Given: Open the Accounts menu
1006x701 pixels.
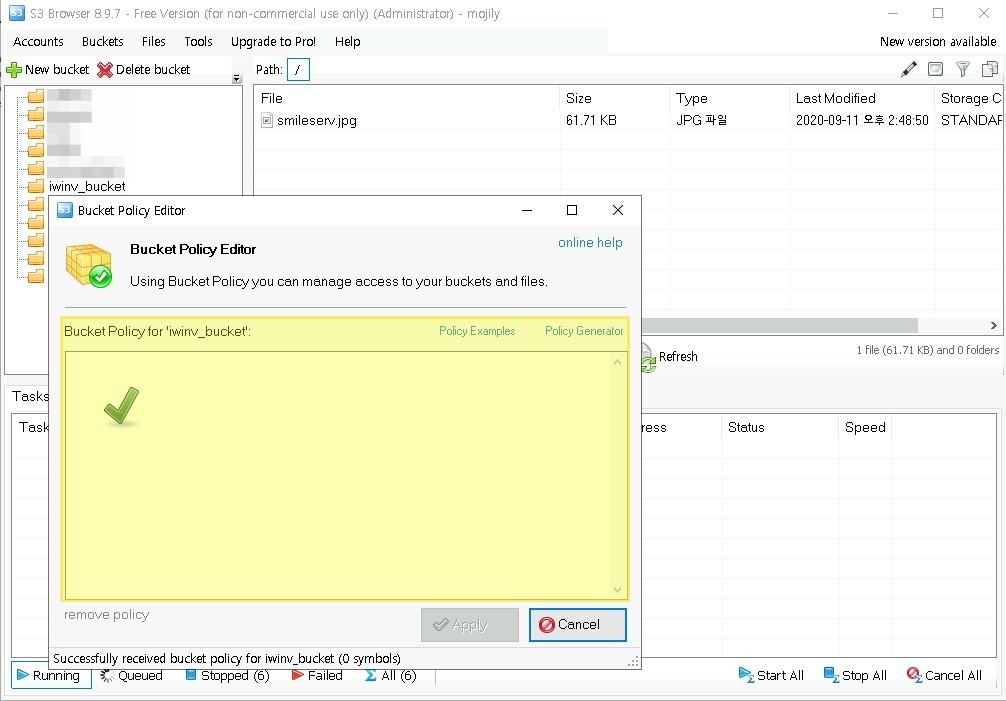Looking at the screenshot, I should (x=38, y=42).
